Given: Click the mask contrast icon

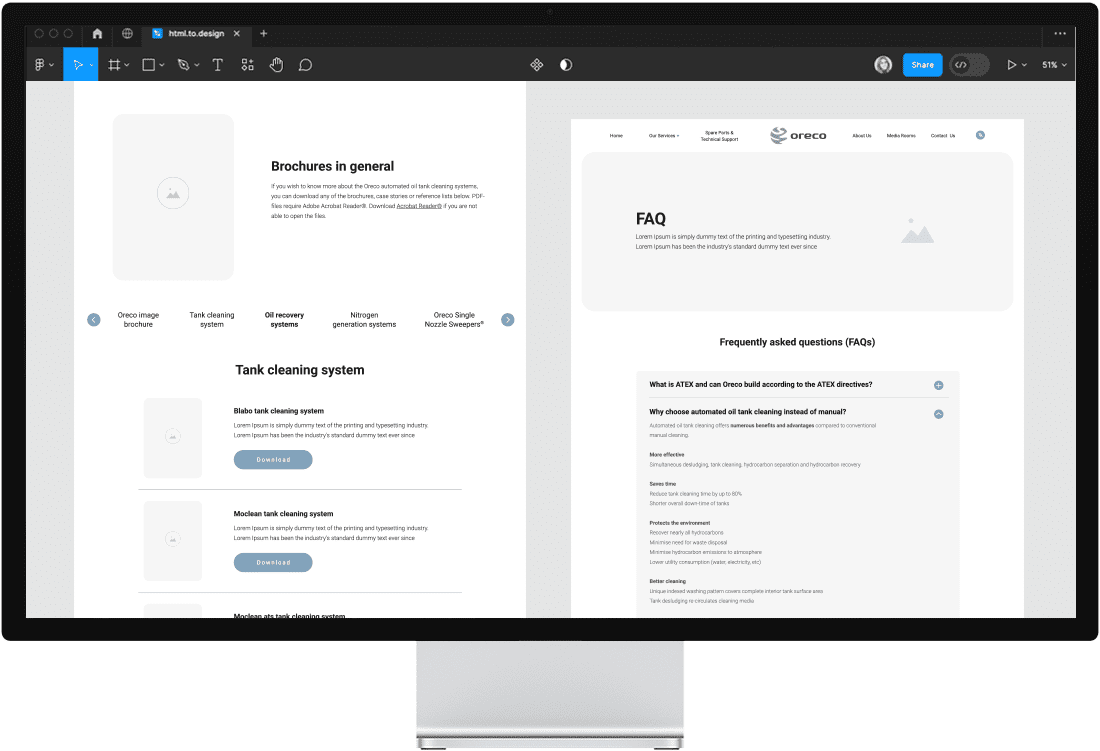Looking at the screenshot, I should click(x=566, y=65).
